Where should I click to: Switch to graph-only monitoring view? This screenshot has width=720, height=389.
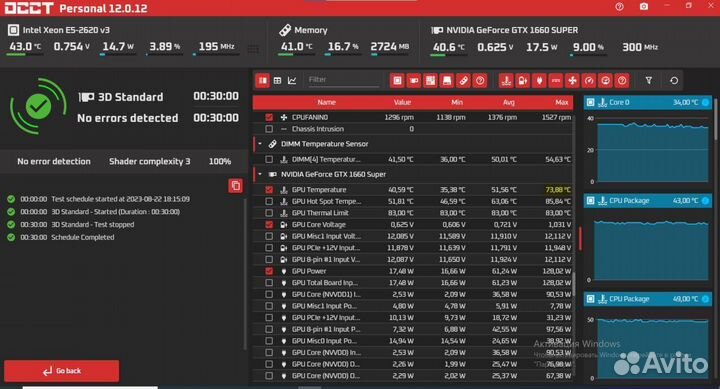point(292,80)
